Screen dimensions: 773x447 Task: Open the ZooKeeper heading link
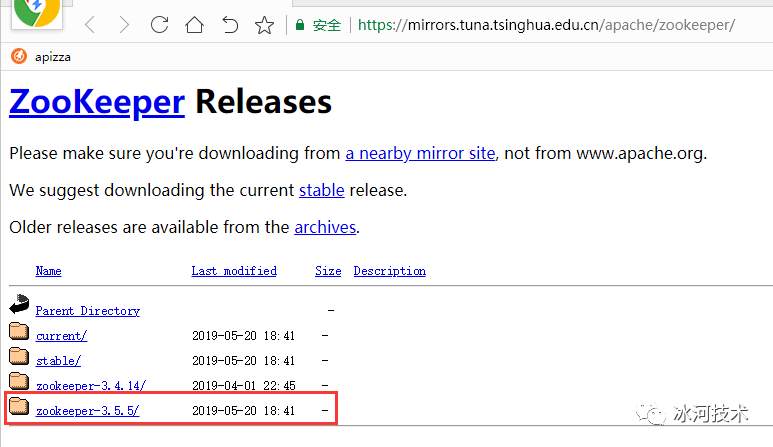97,101
